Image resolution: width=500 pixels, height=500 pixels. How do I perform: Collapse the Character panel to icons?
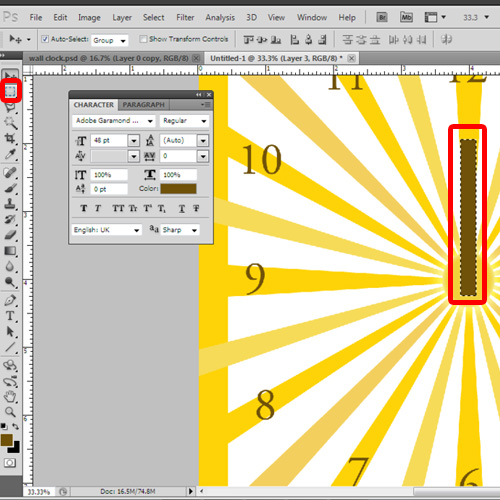click(x=199, y=95)
